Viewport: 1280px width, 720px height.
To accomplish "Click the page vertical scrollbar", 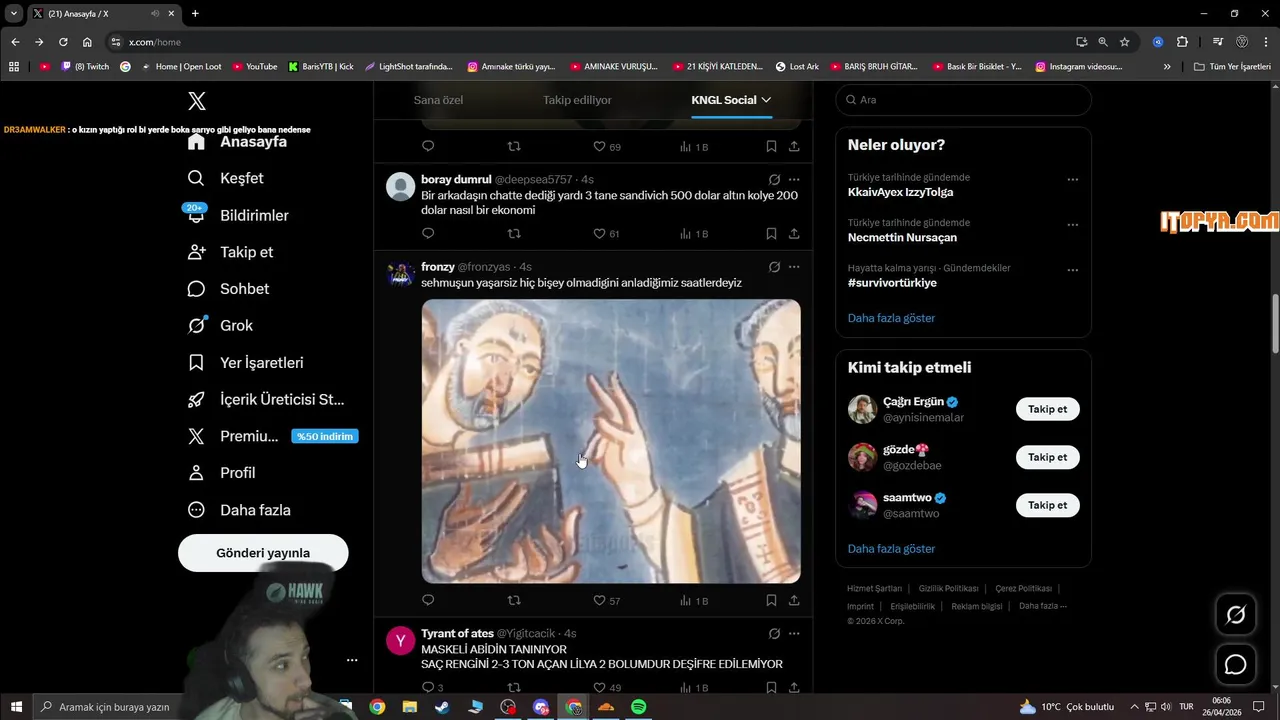I will pyautogui.click(x=1275, y=324).
